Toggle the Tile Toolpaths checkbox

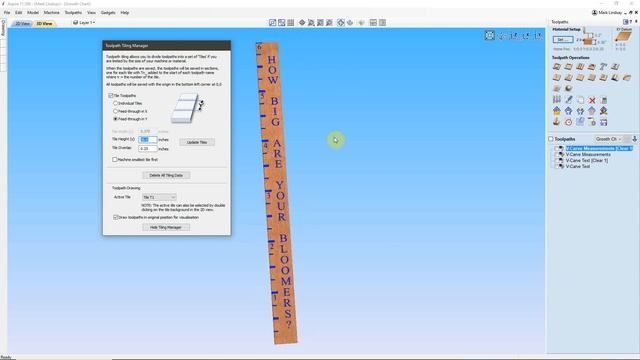click(x=111, y=96)
